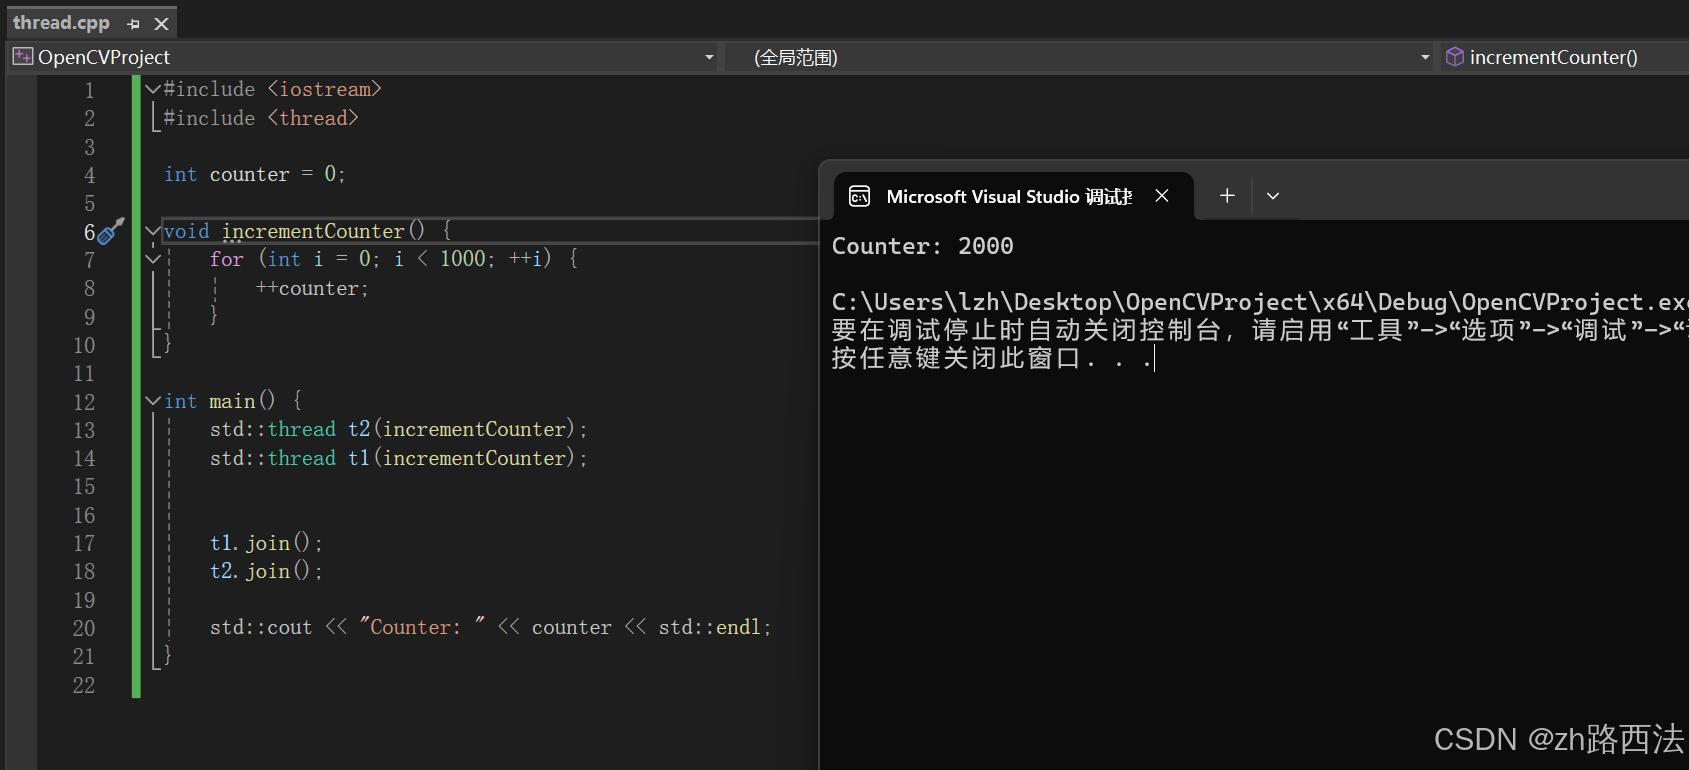Select the thread.cpp editor tab
1689x770 pixels.
[61, 22]
